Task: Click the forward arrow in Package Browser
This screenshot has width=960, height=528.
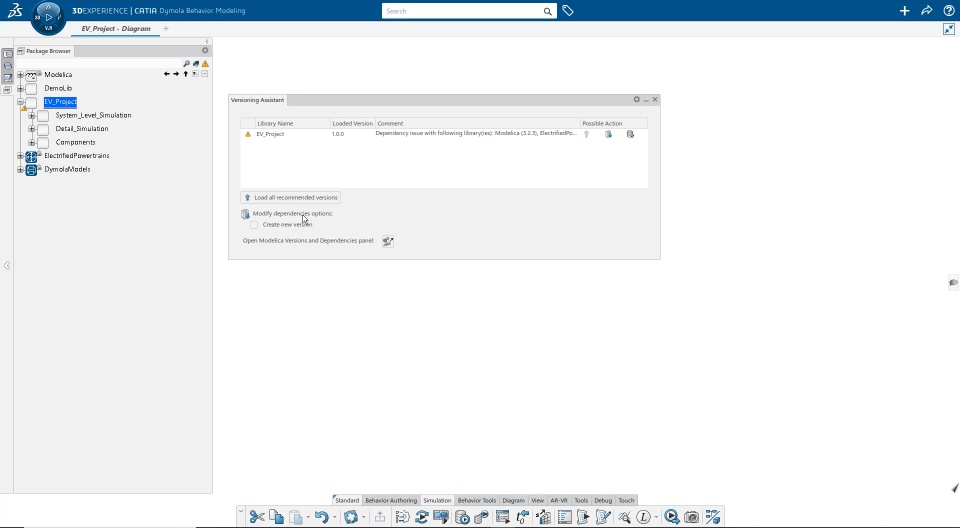Action: pyautogui.click(x=176, y=74)
